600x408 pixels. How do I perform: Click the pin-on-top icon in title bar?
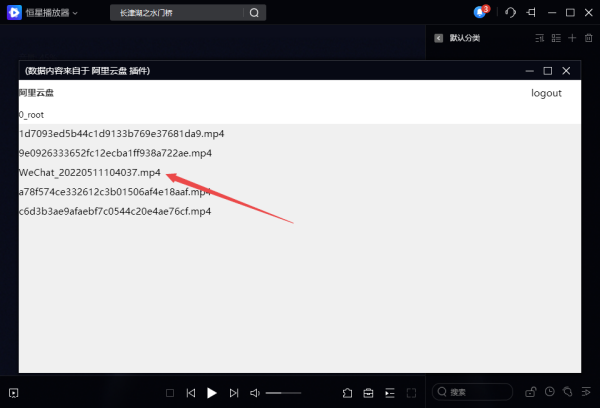(x=531, y=13)
